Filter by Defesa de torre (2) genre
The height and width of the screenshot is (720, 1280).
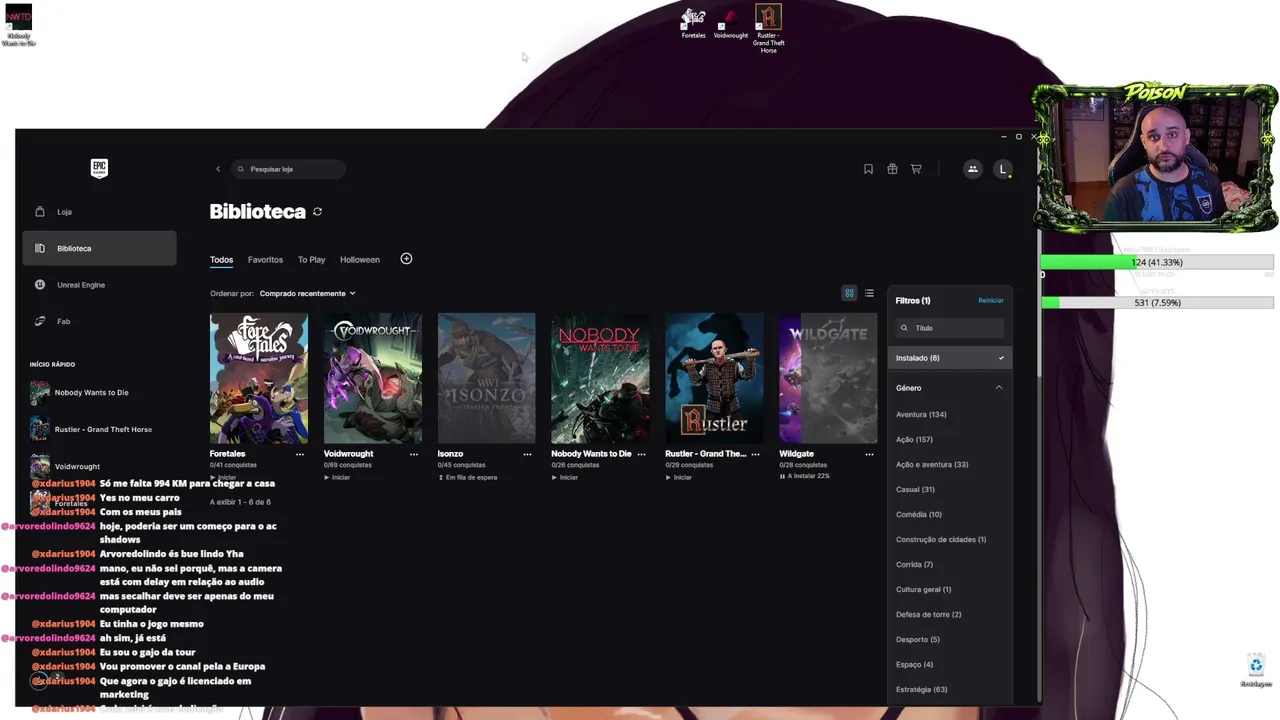pos(928,614)
